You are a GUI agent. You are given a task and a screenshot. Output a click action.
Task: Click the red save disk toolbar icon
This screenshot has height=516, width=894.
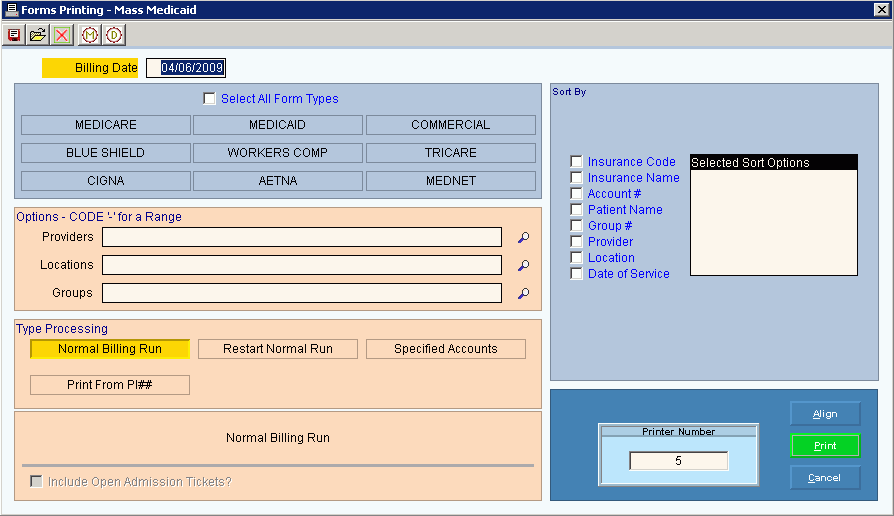pyautogui.click(x=14, y=35)
